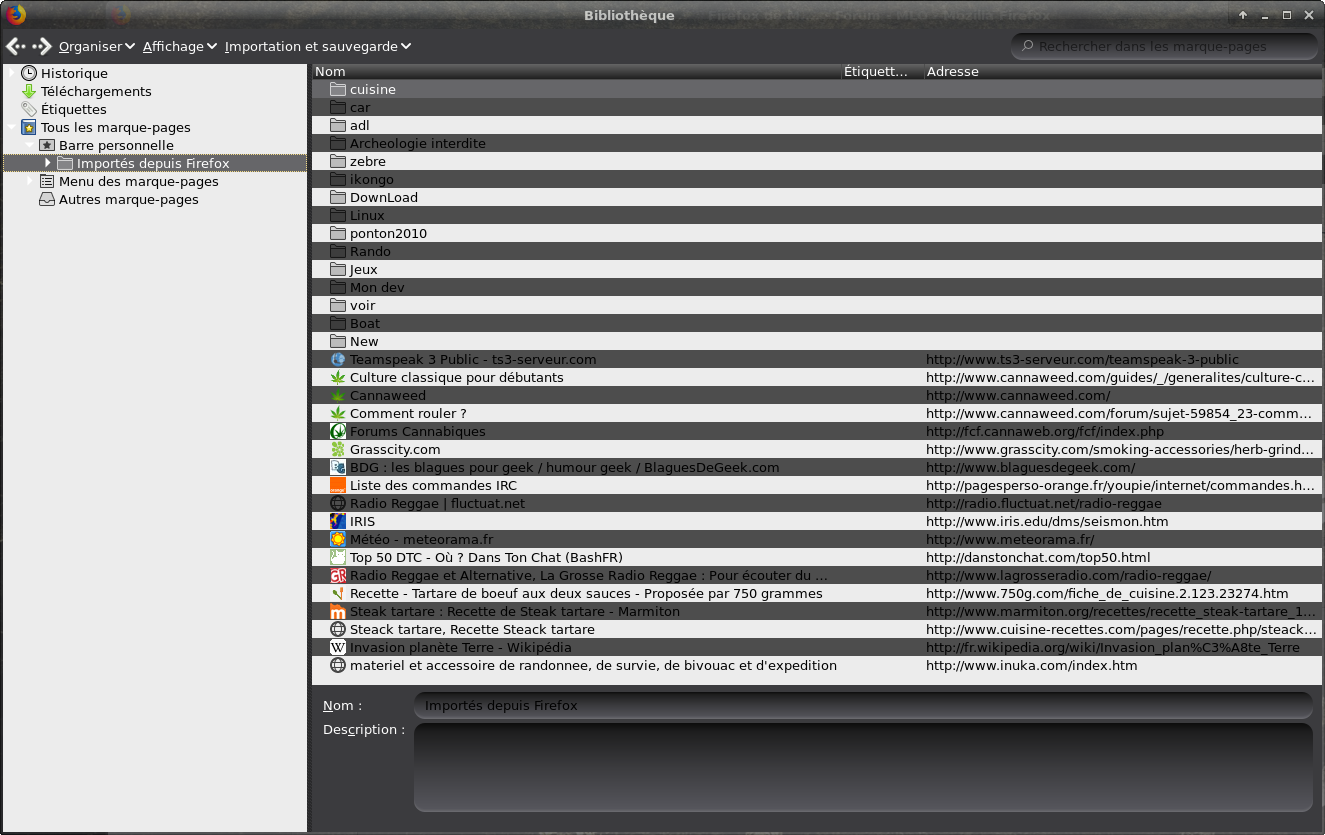
Task: Click the orange icon for Liste des commandes IRC
Action: [x=338, y=485]
